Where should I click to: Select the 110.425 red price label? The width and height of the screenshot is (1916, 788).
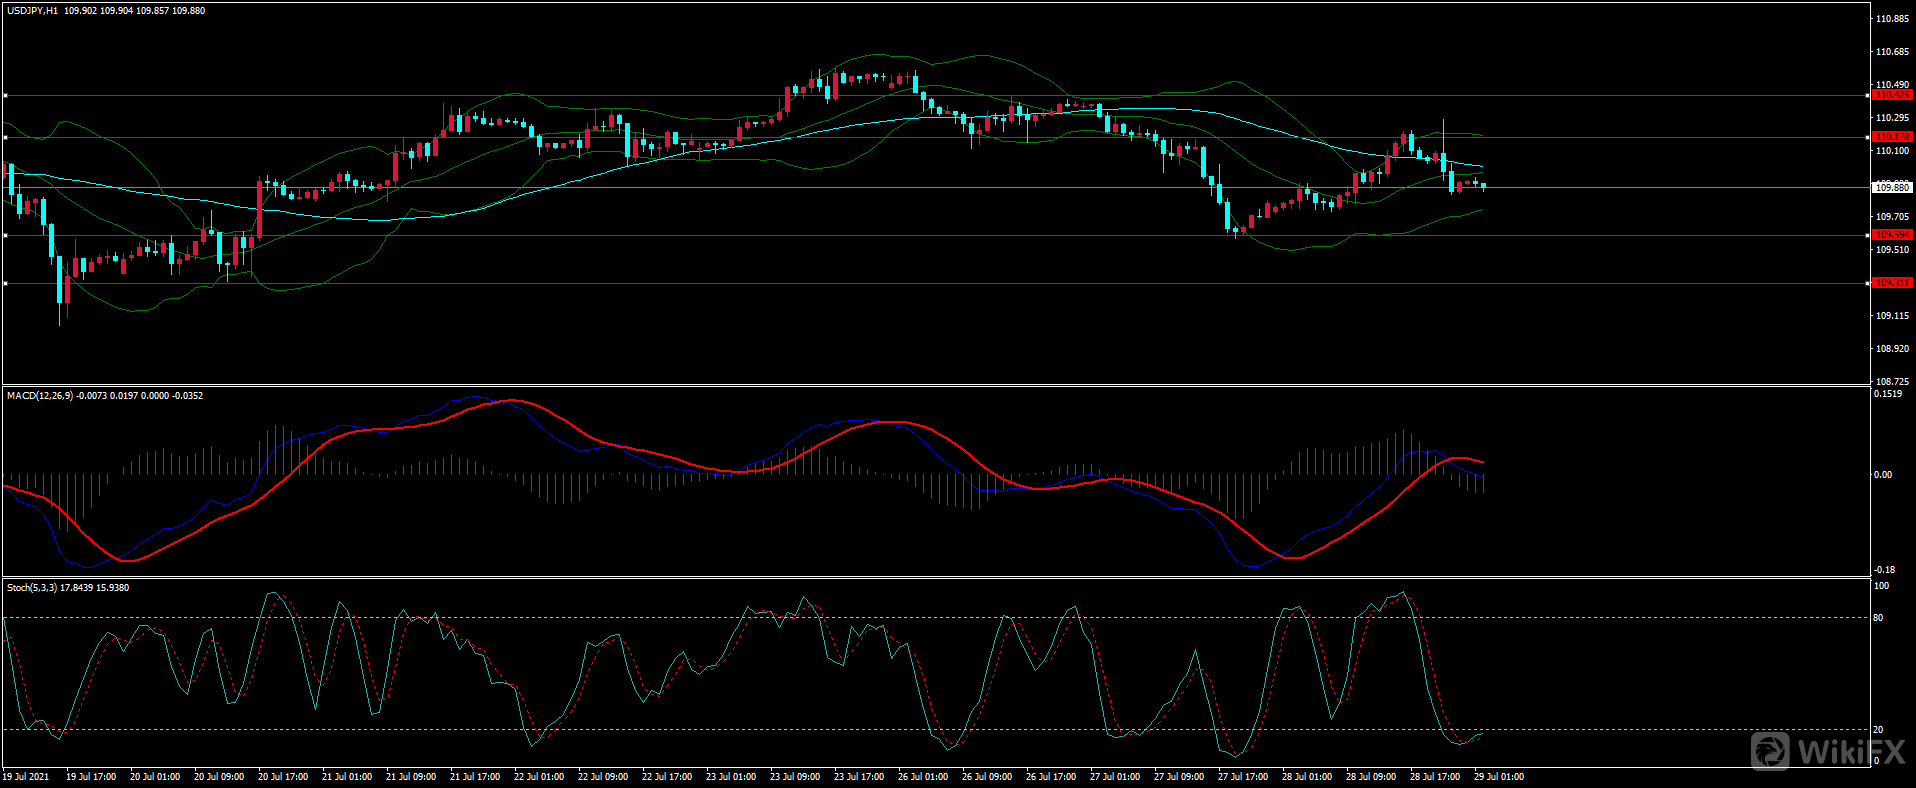(x=1891, y=95)
